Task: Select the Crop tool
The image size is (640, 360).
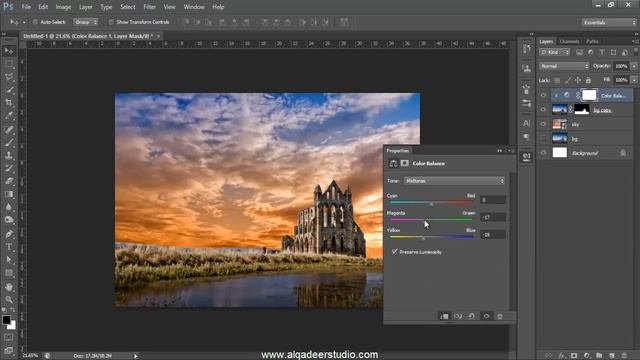Action: pyautogui.click(x=9, y=103)
